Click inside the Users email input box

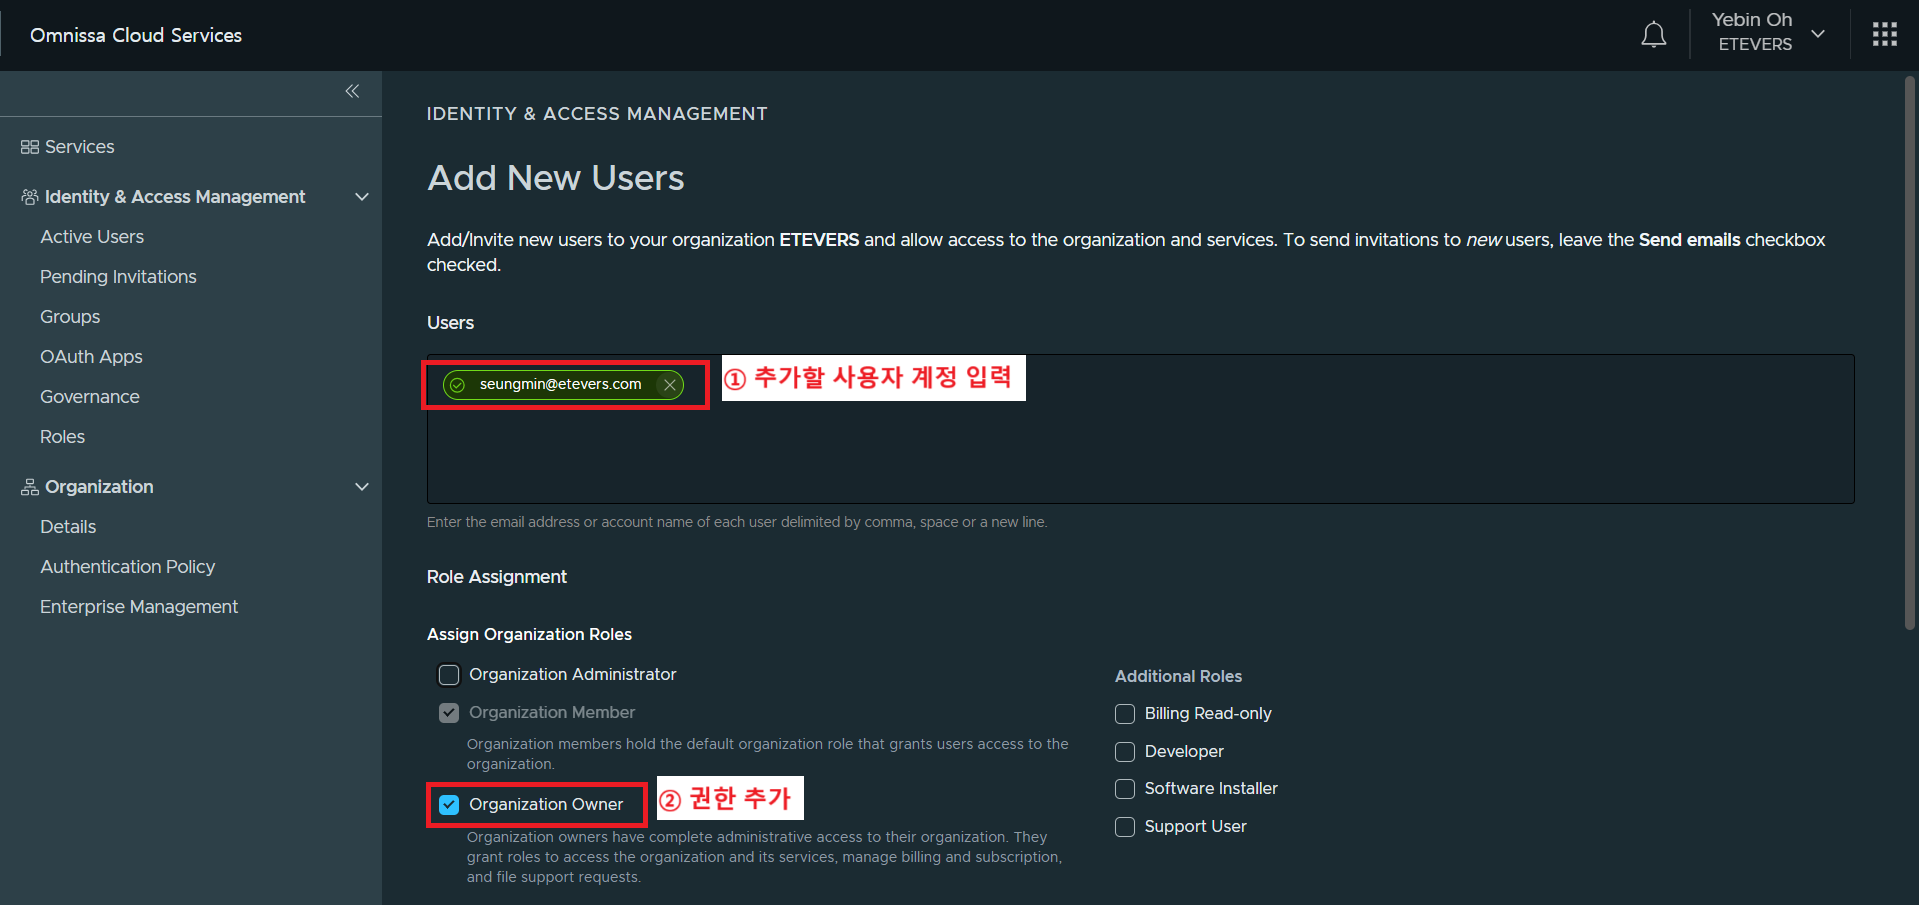pos(1140,450)
